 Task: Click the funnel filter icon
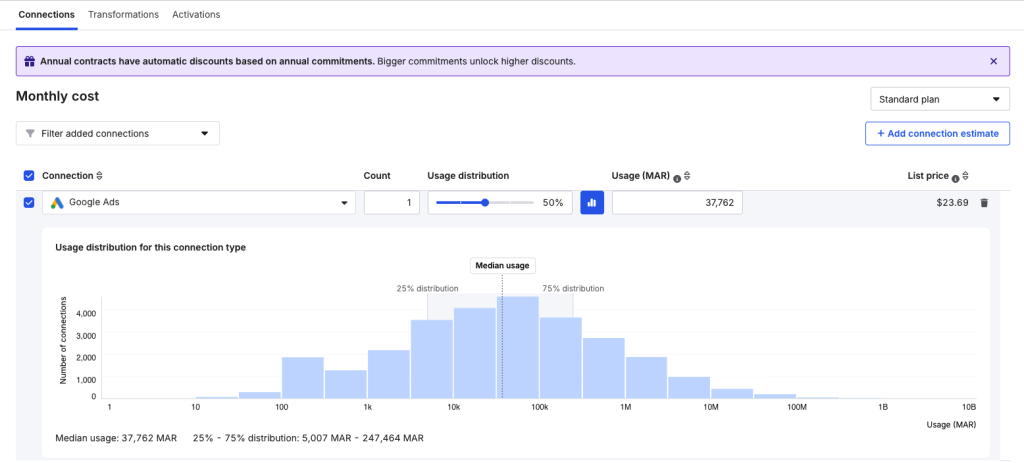coord(29,133)
